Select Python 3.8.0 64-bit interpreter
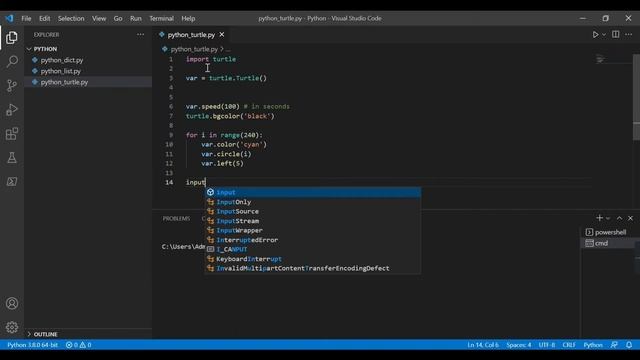Viewport: 640px width, 360px height. pos(32,345)
